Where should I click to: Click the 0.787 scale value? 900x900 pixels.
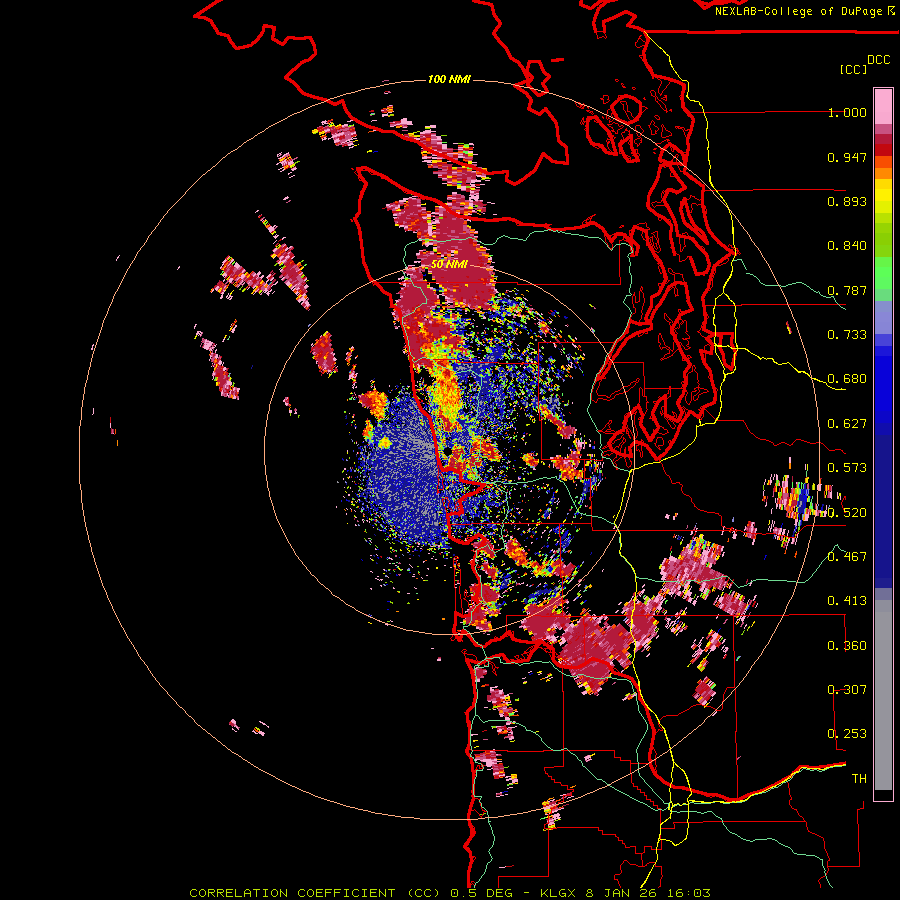[847, 290]
